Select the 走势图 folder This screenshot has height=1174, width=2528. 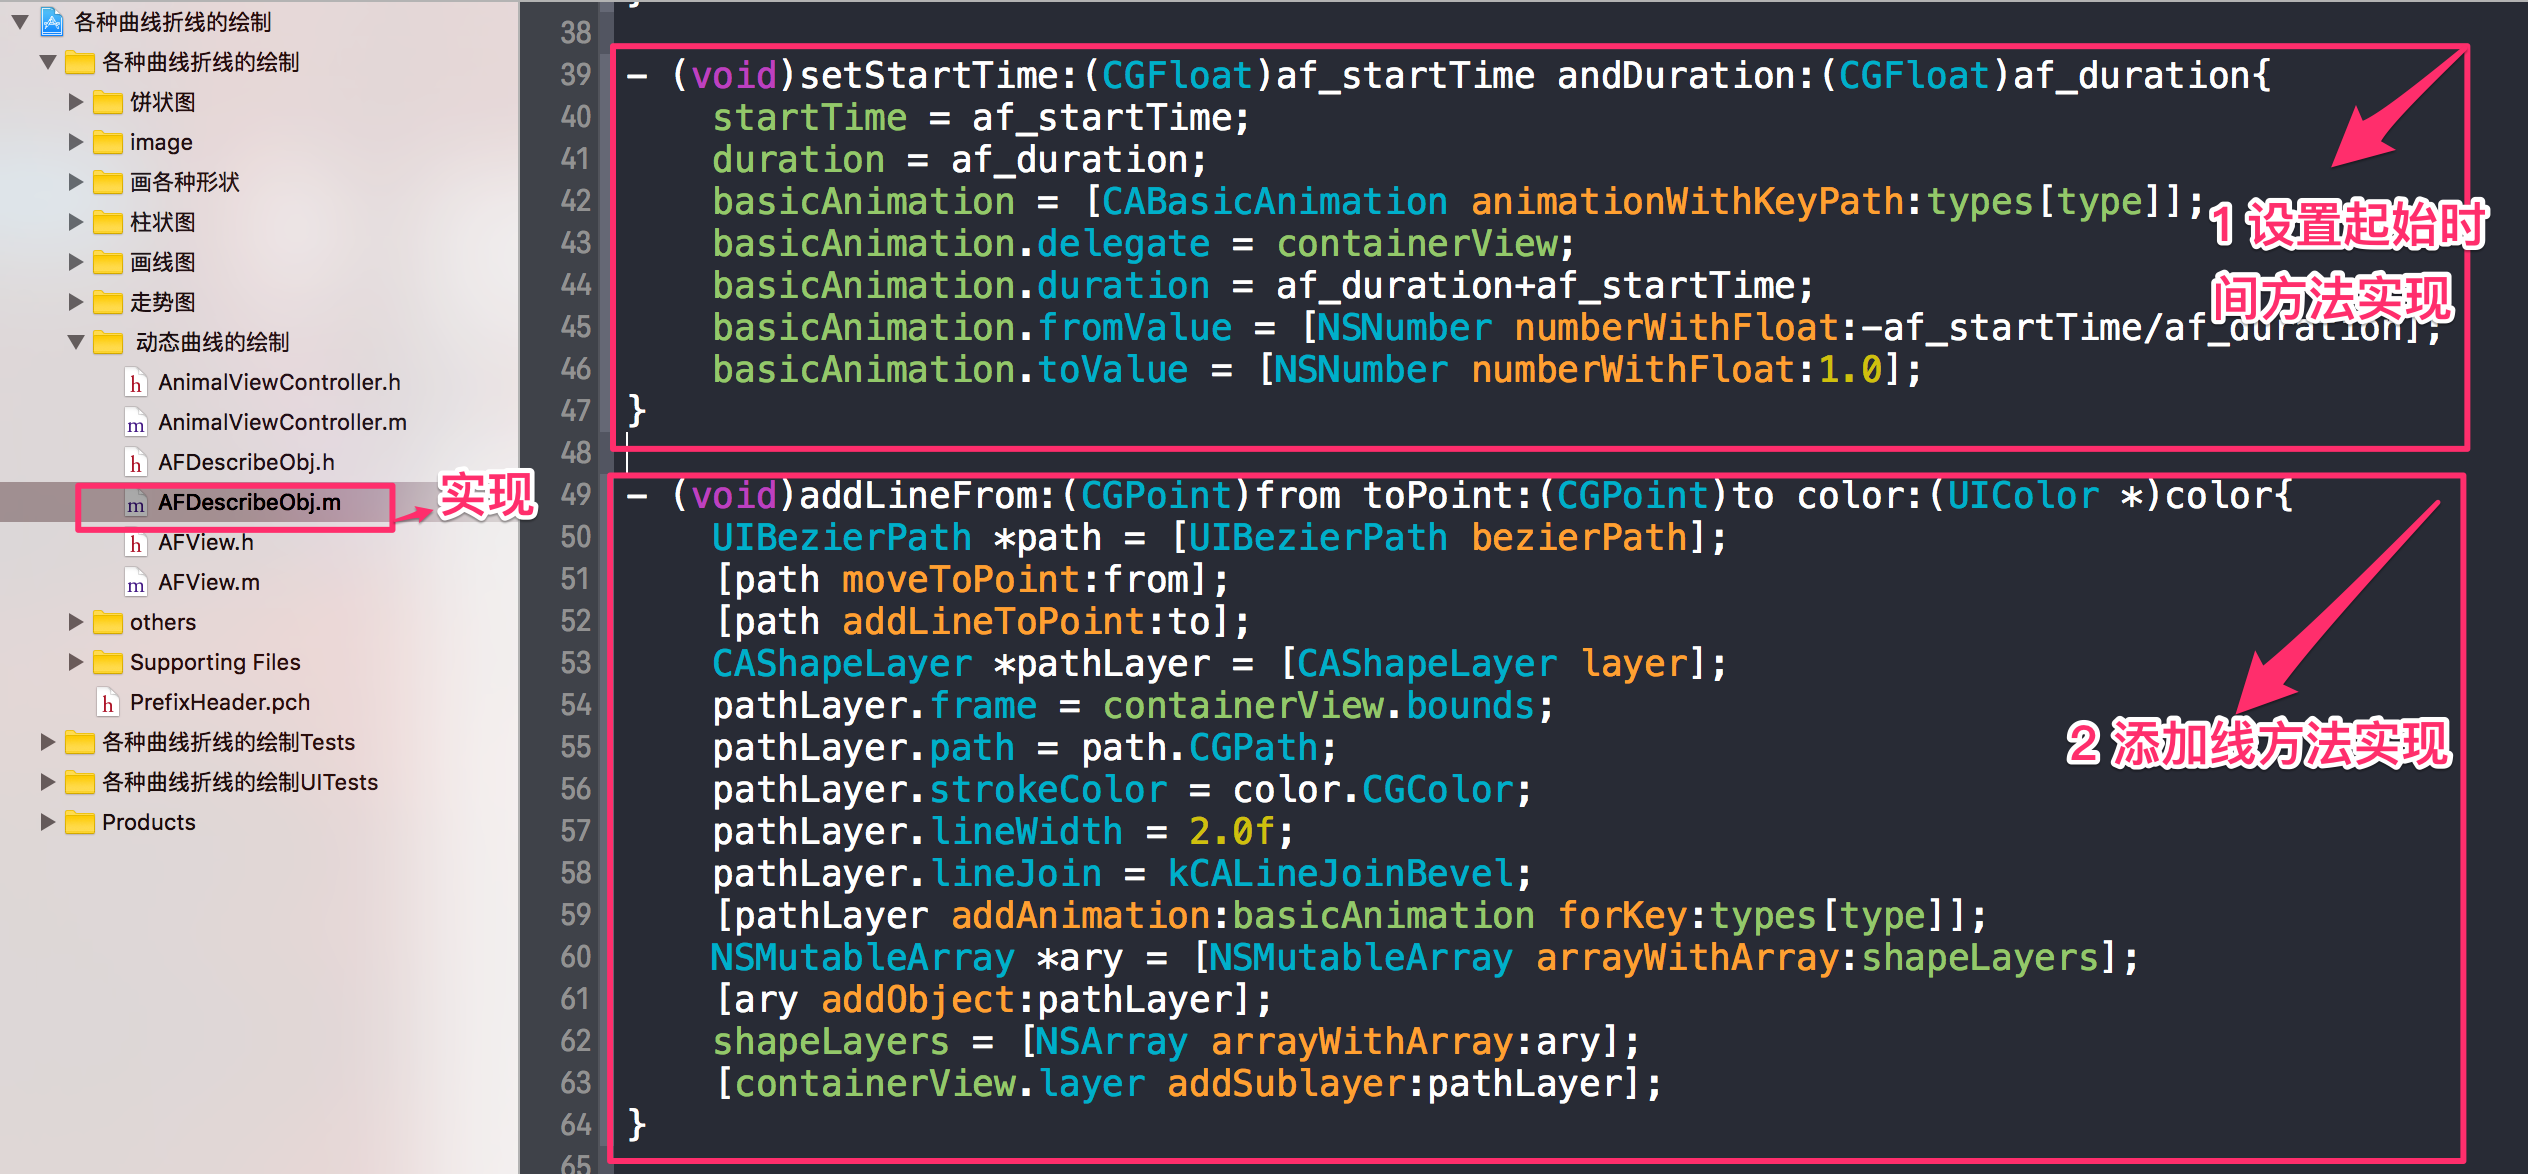coord(162,302)
